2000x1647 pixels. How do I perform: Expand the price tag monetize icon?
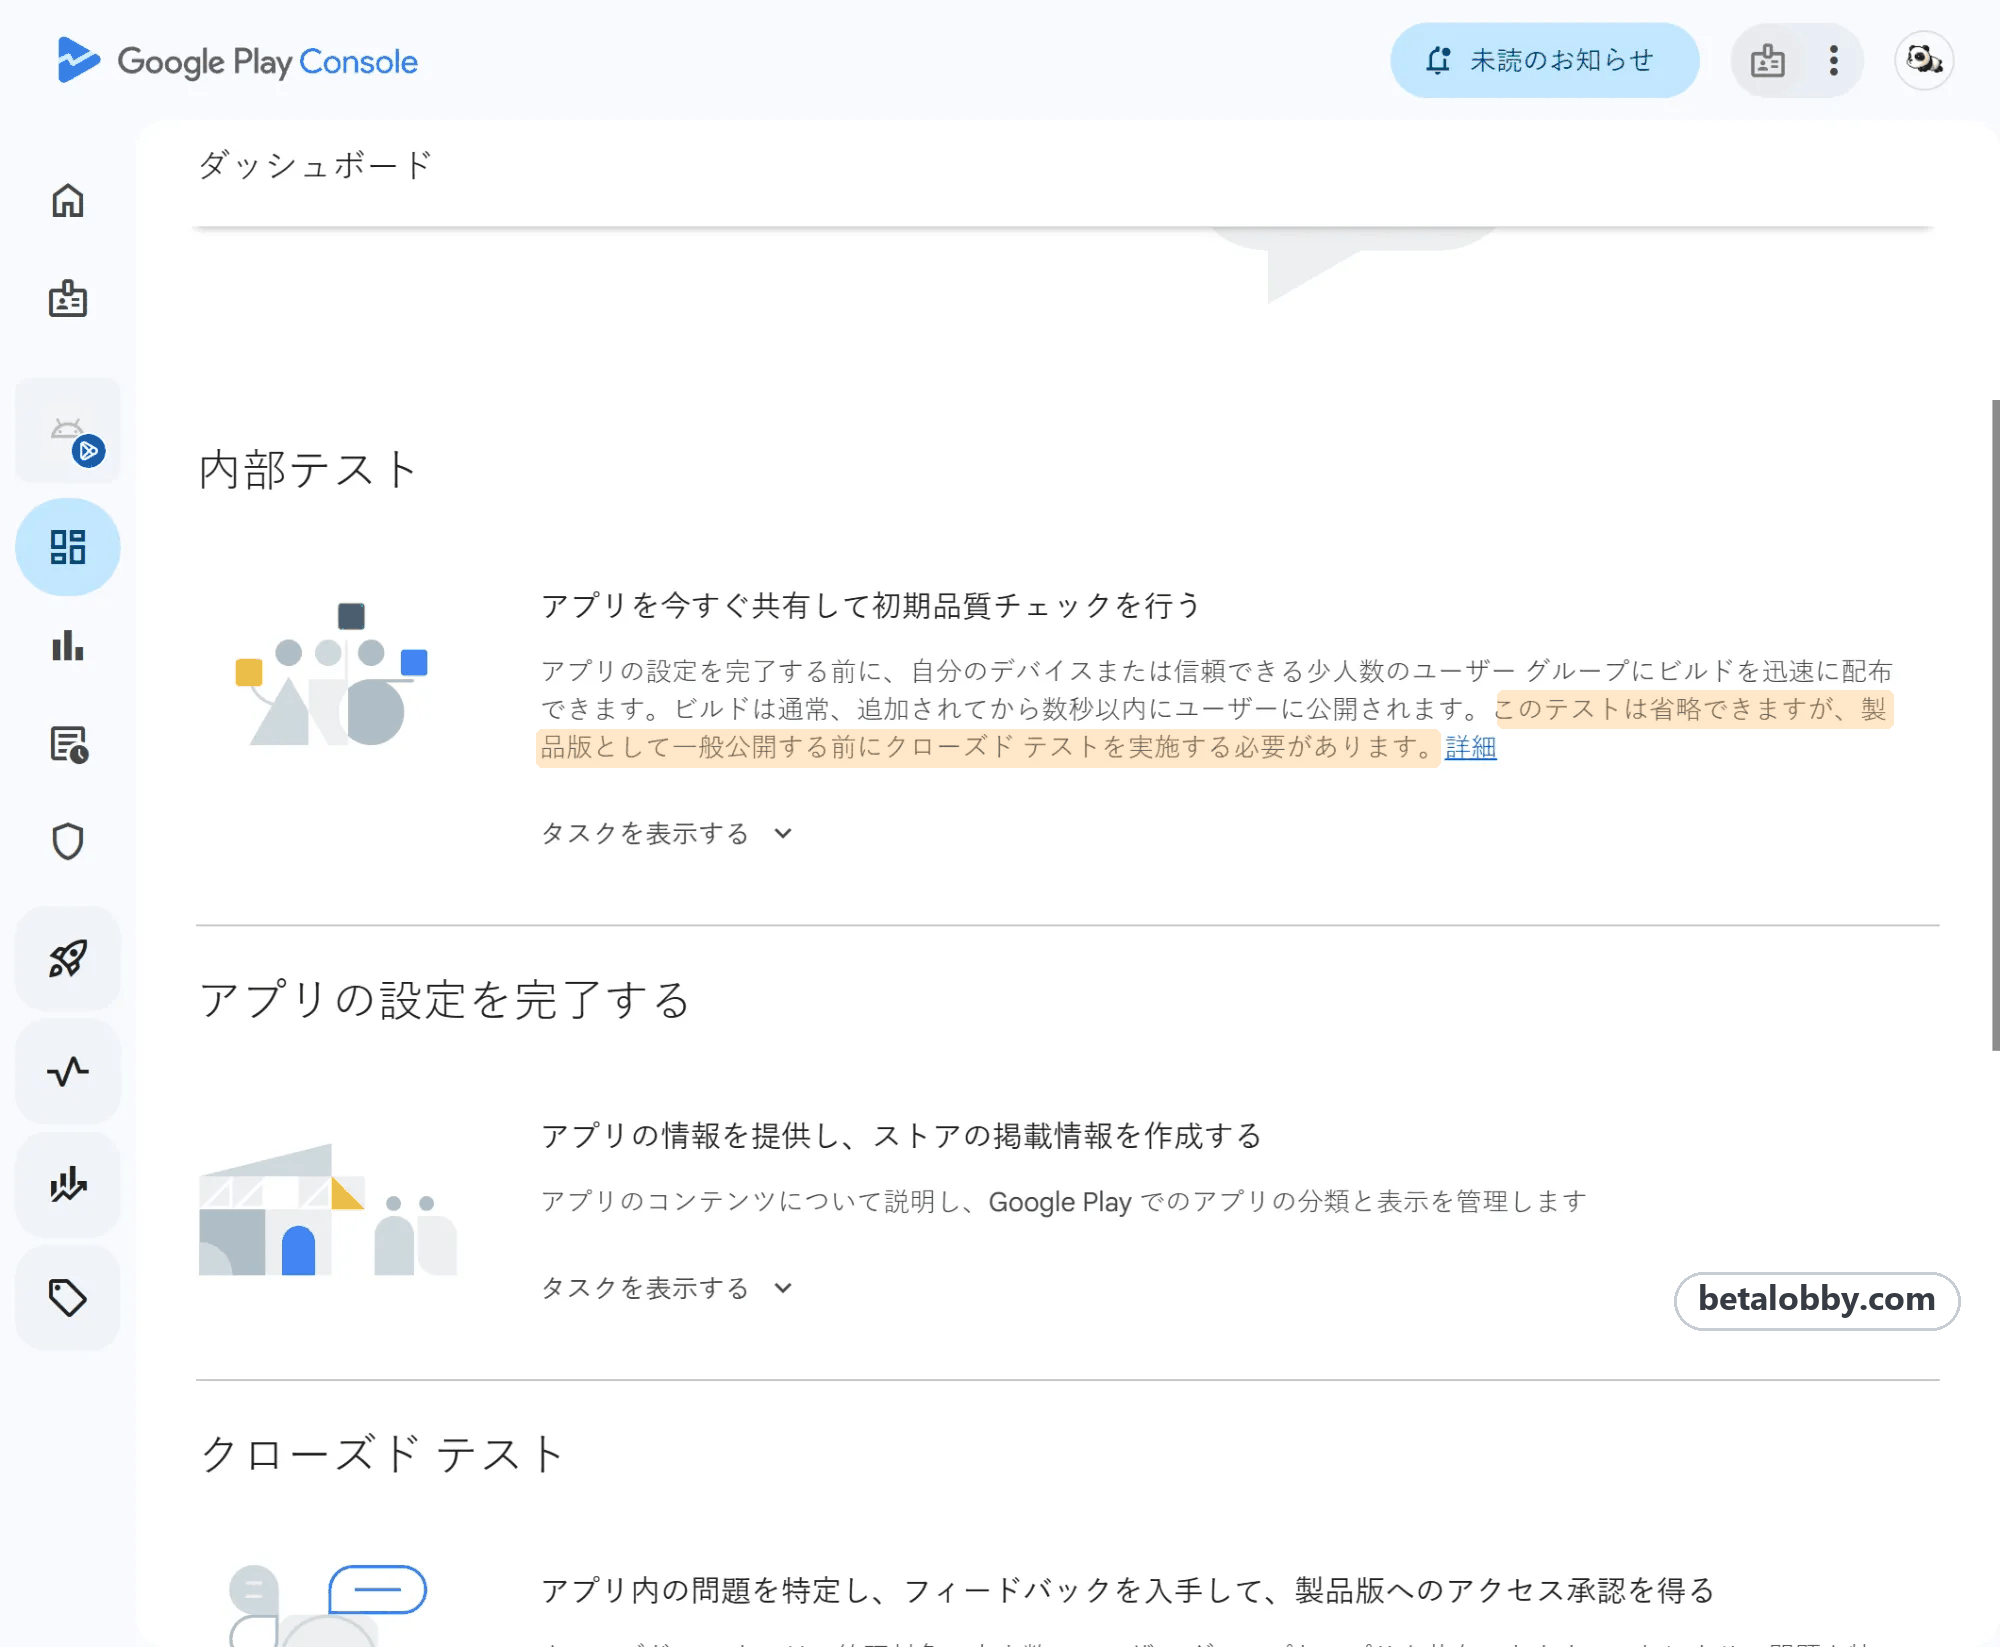coord(68,1298)
